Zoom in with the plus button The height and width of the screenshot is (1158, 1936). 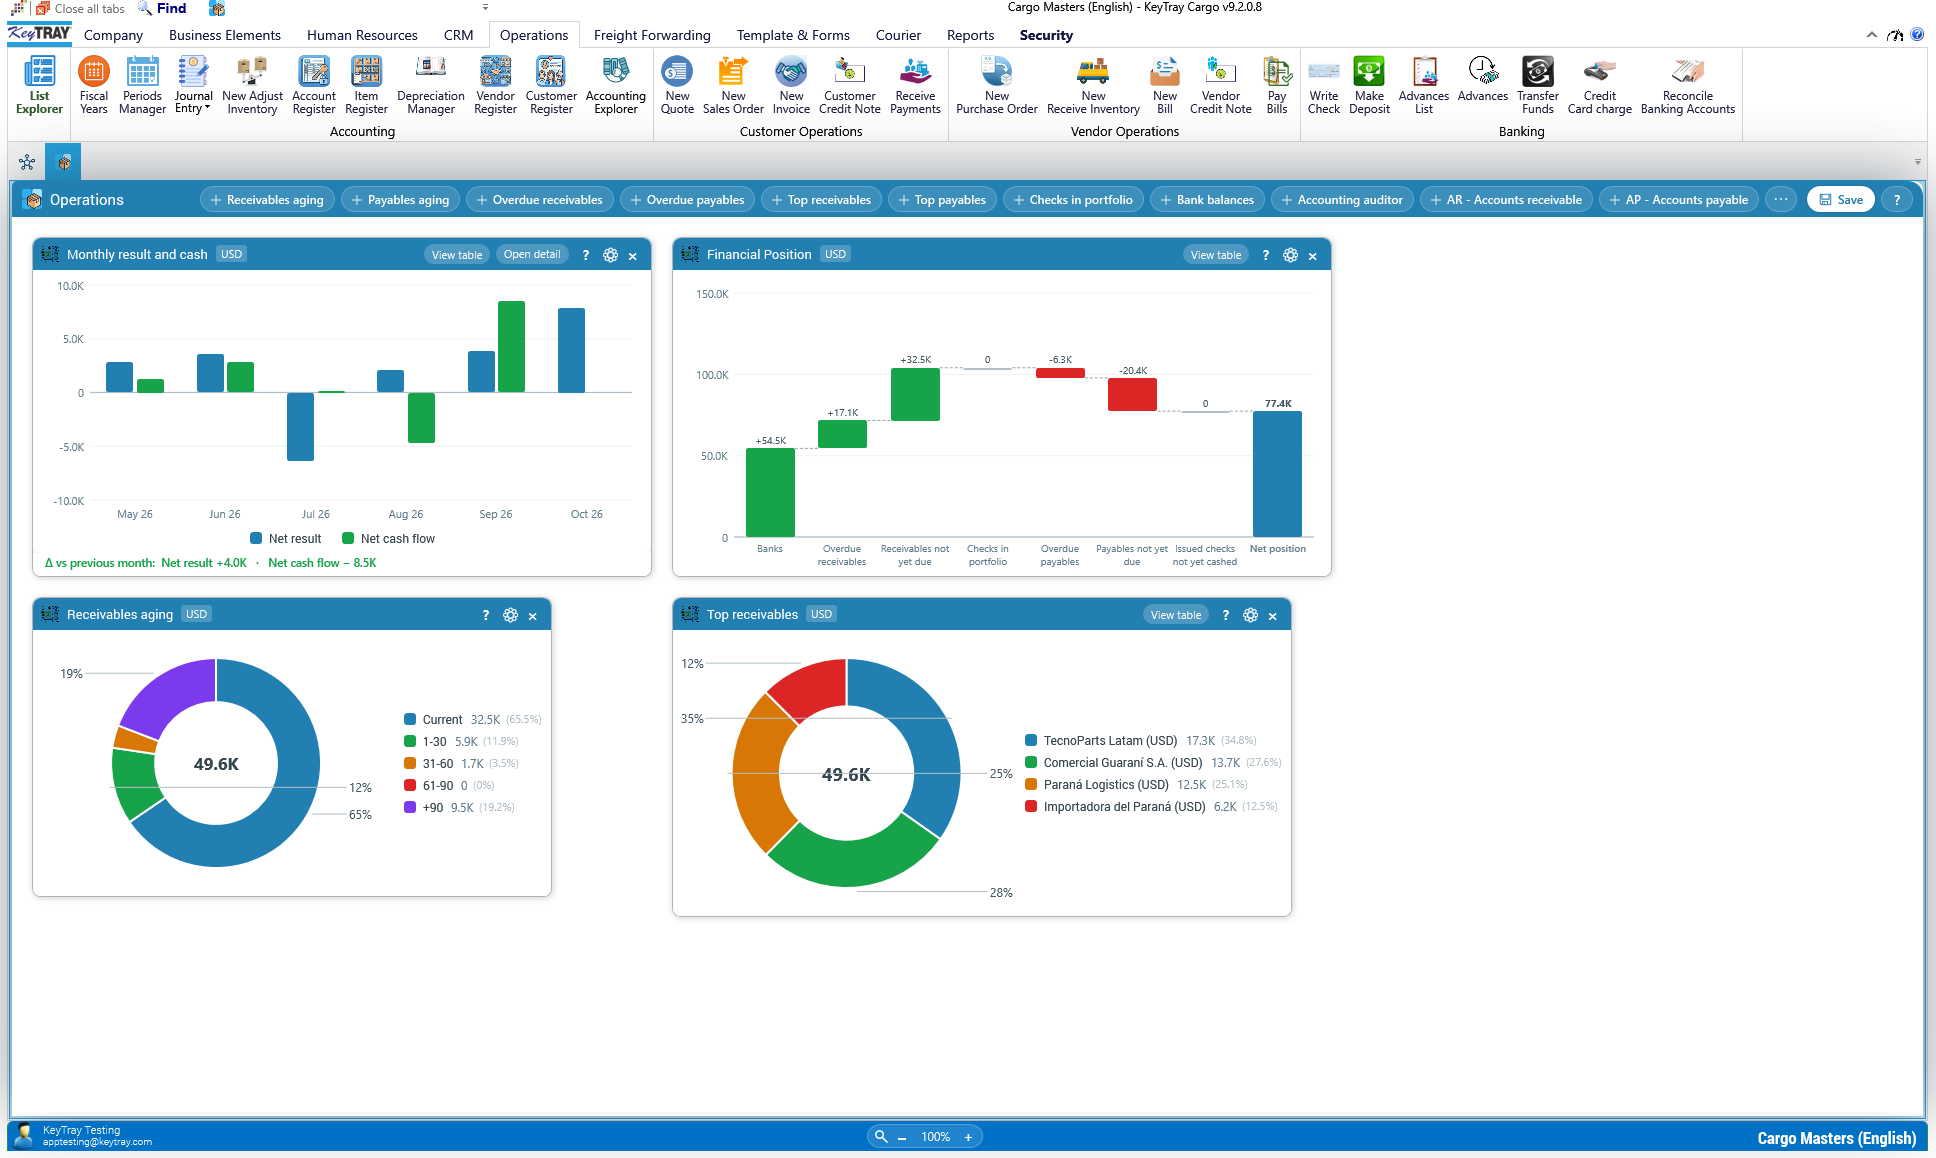(968, 1136)
